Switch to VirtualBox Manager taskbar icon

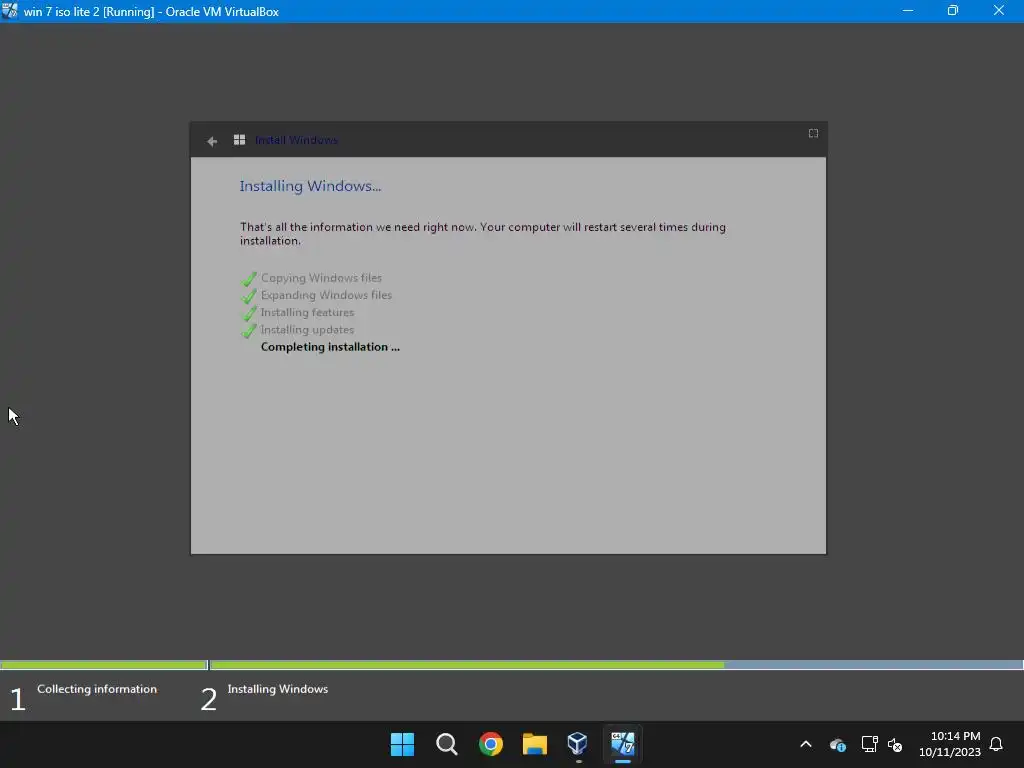point(578,744)
